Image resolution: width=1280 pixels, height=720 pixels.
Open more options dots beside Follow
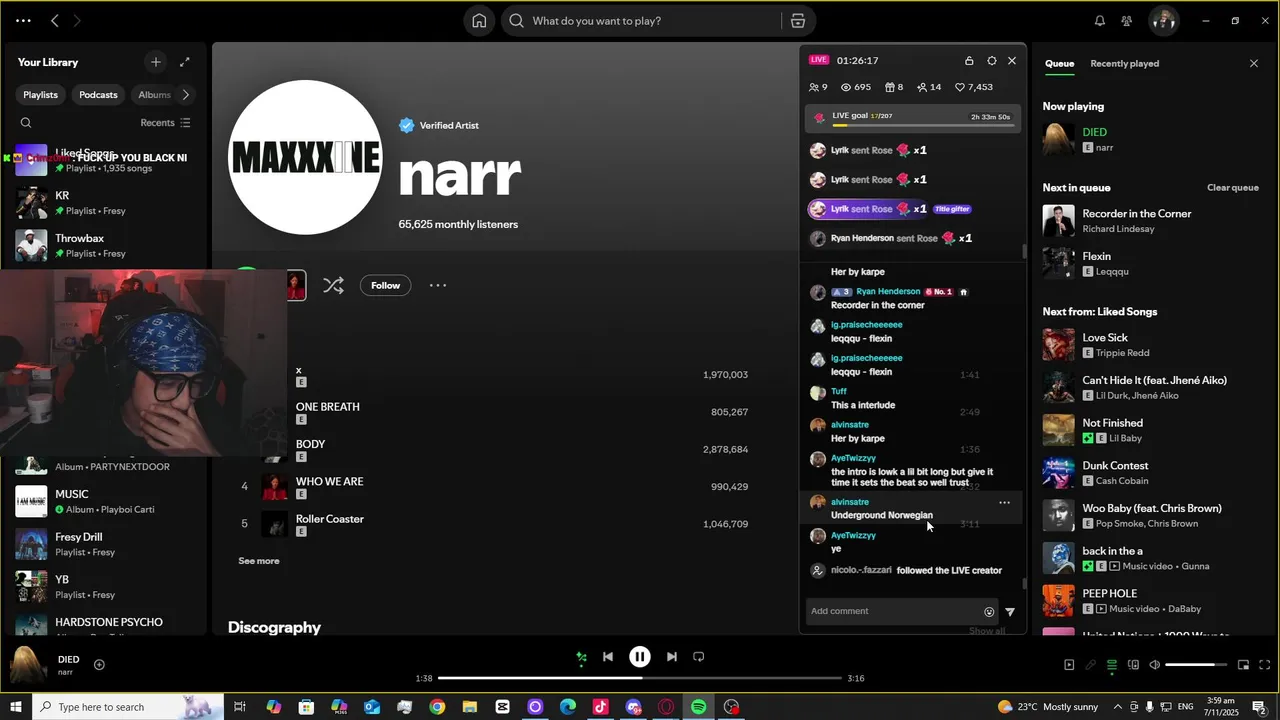coord(438,285)
